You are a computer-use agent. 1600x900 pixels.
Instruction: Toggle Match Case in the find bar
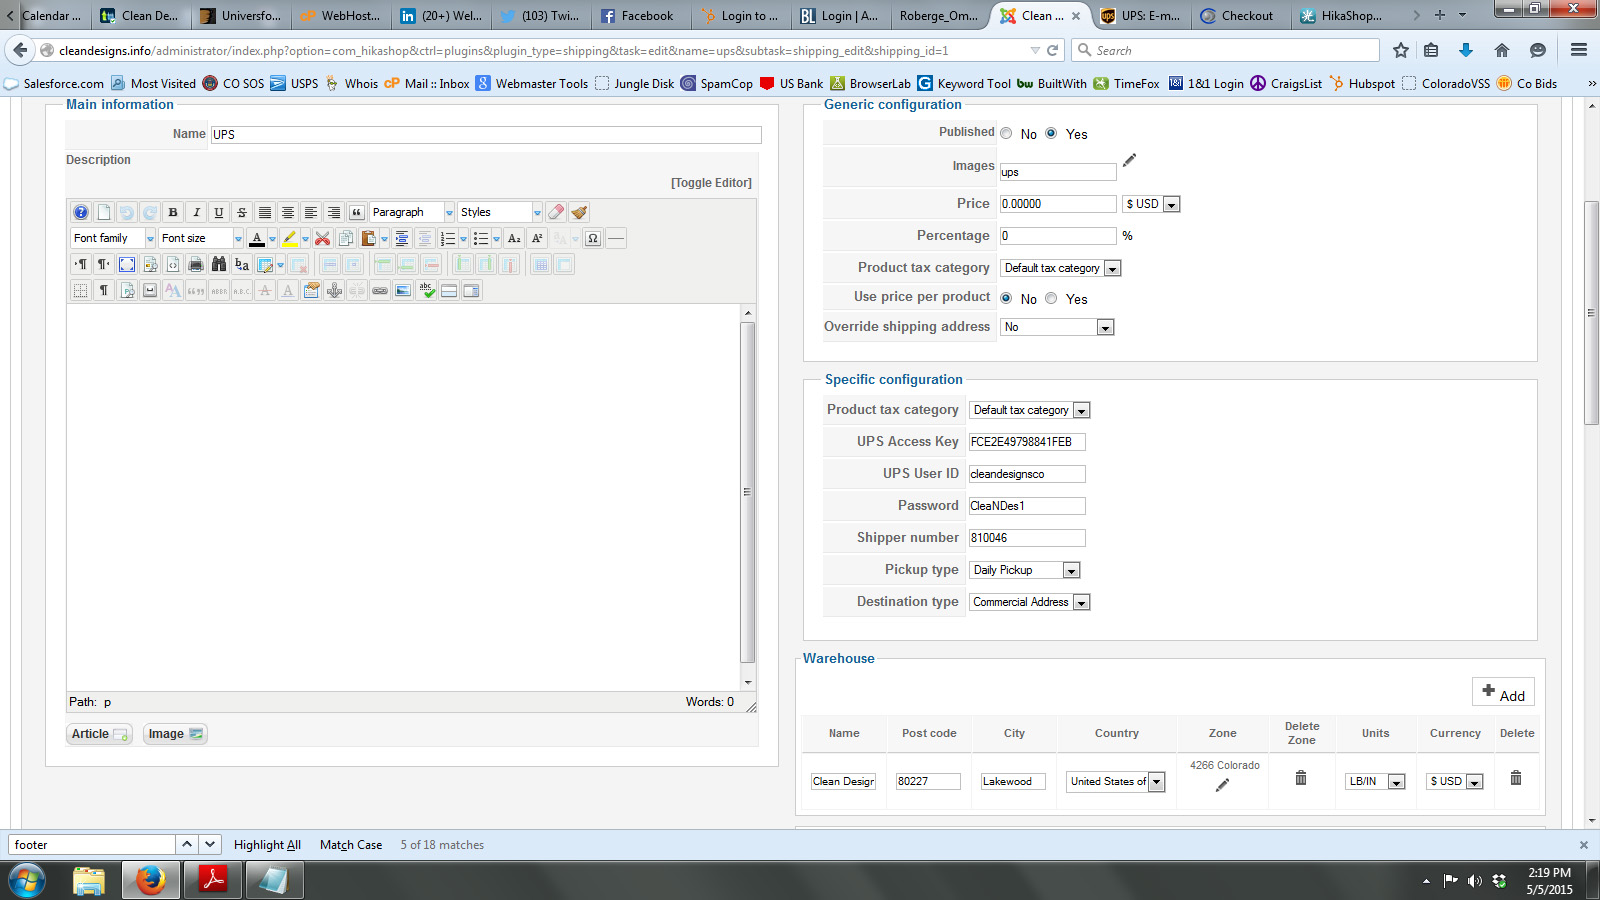351,845
